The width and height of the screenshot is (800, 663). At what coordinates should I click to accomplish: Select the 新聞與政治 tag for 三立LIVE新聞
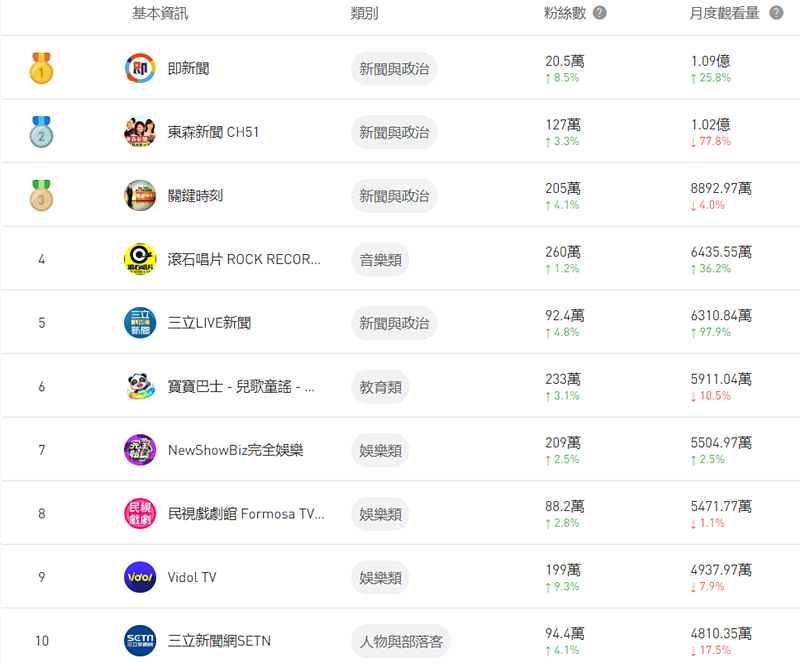[x=394, y=323]
